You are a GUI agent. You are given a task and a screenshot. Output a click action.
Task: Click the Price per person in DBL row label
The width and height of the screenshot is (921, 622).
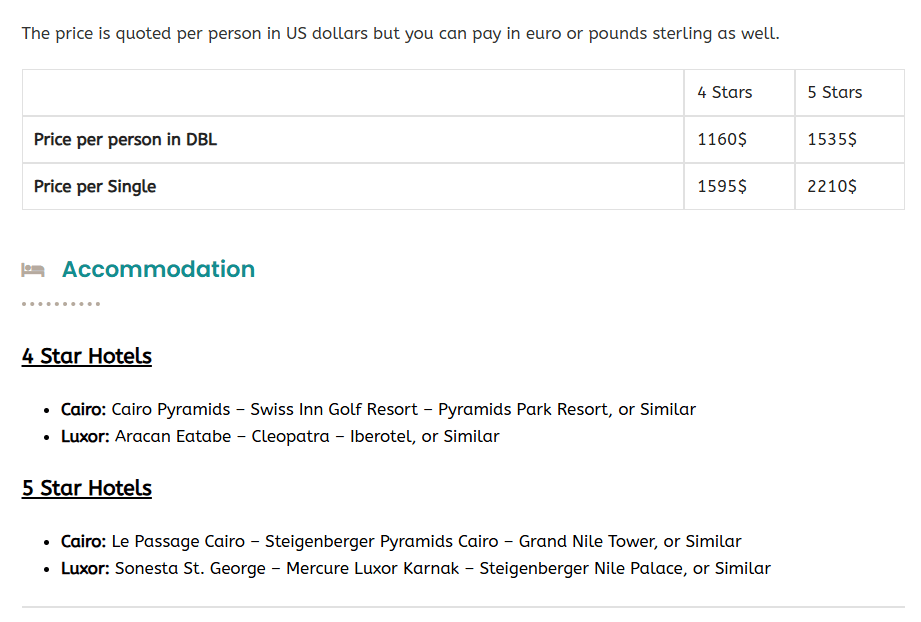(125, 139)
